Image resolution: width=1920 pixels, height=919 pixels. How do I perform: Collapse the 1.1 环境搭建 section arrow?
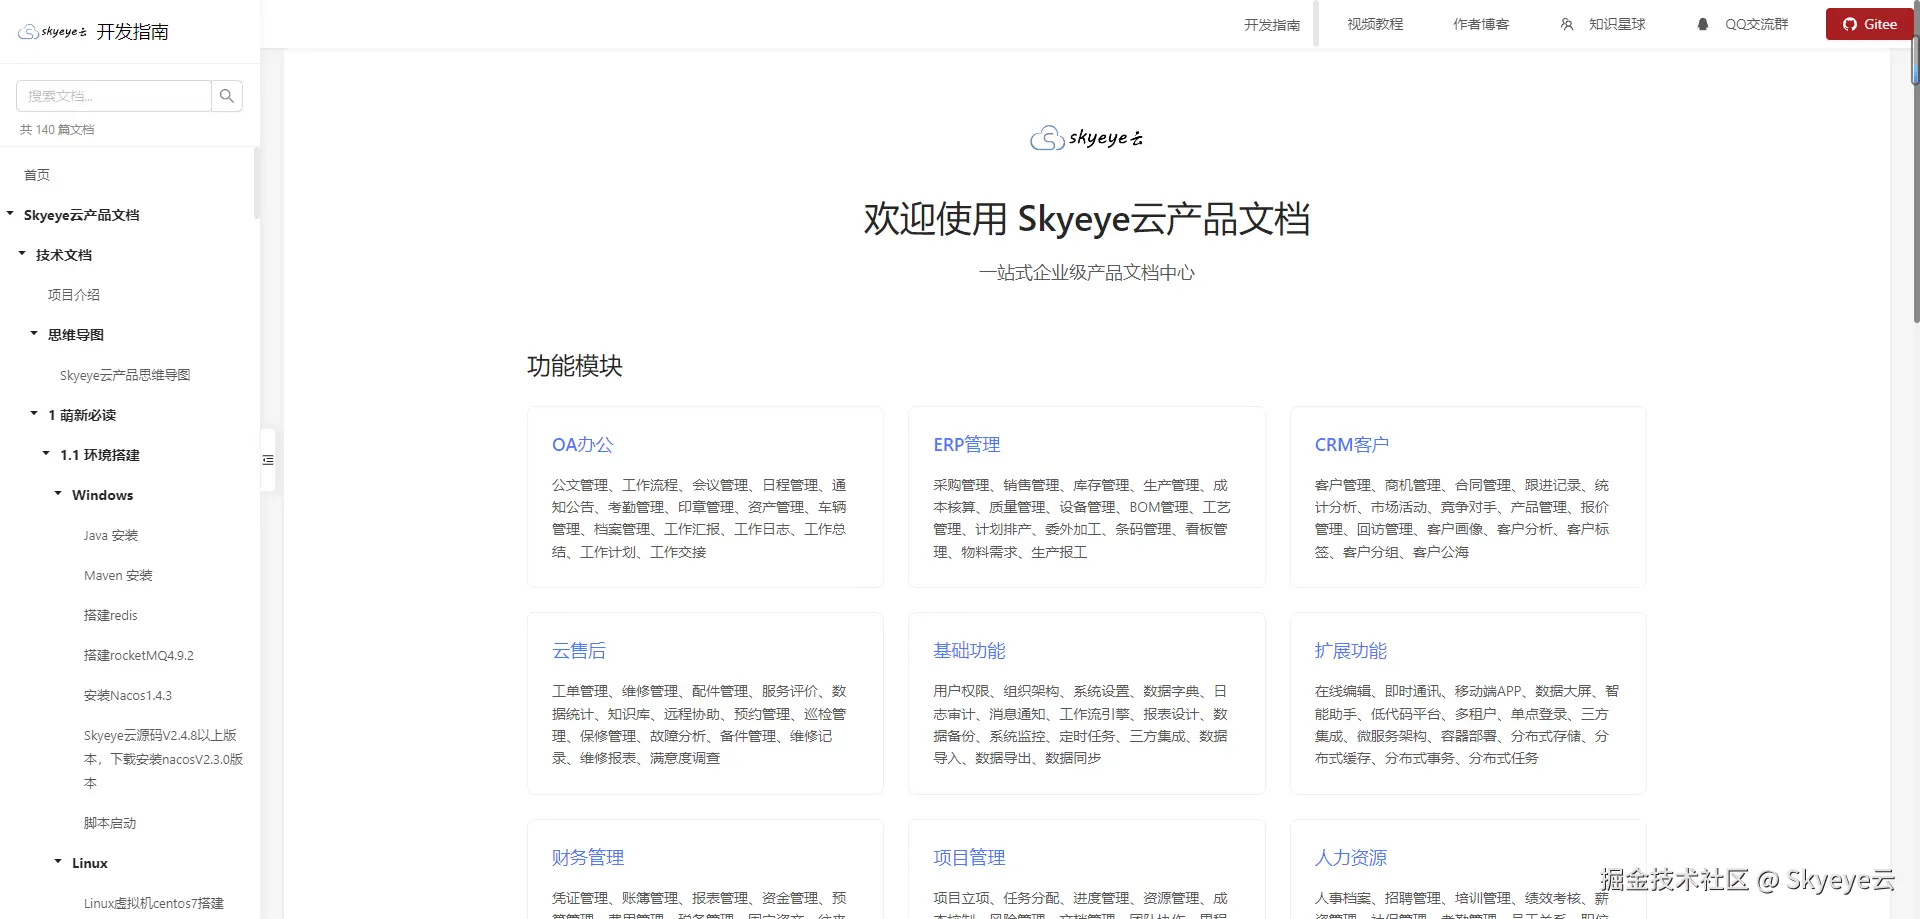pos(46,454)
